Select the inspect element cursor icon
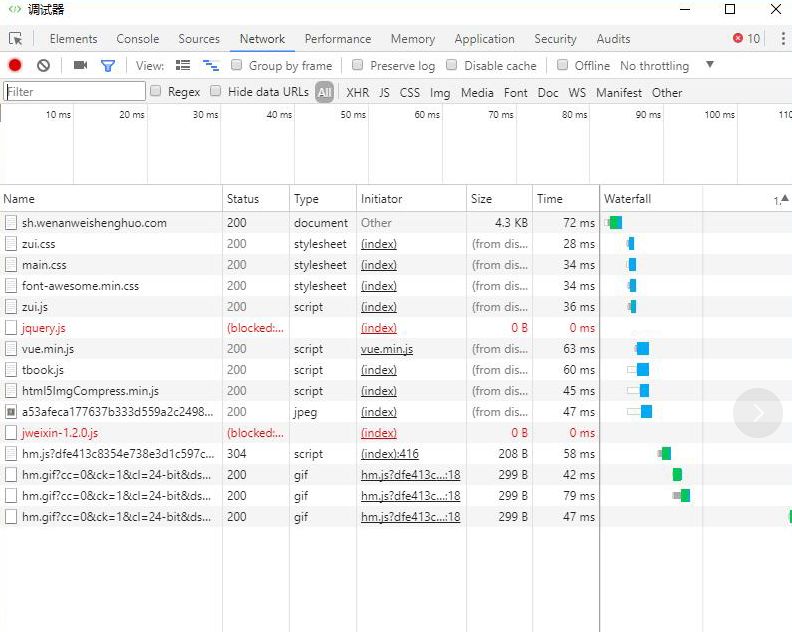792x632 pixels. pyautogui.click(x=16, y=39)
